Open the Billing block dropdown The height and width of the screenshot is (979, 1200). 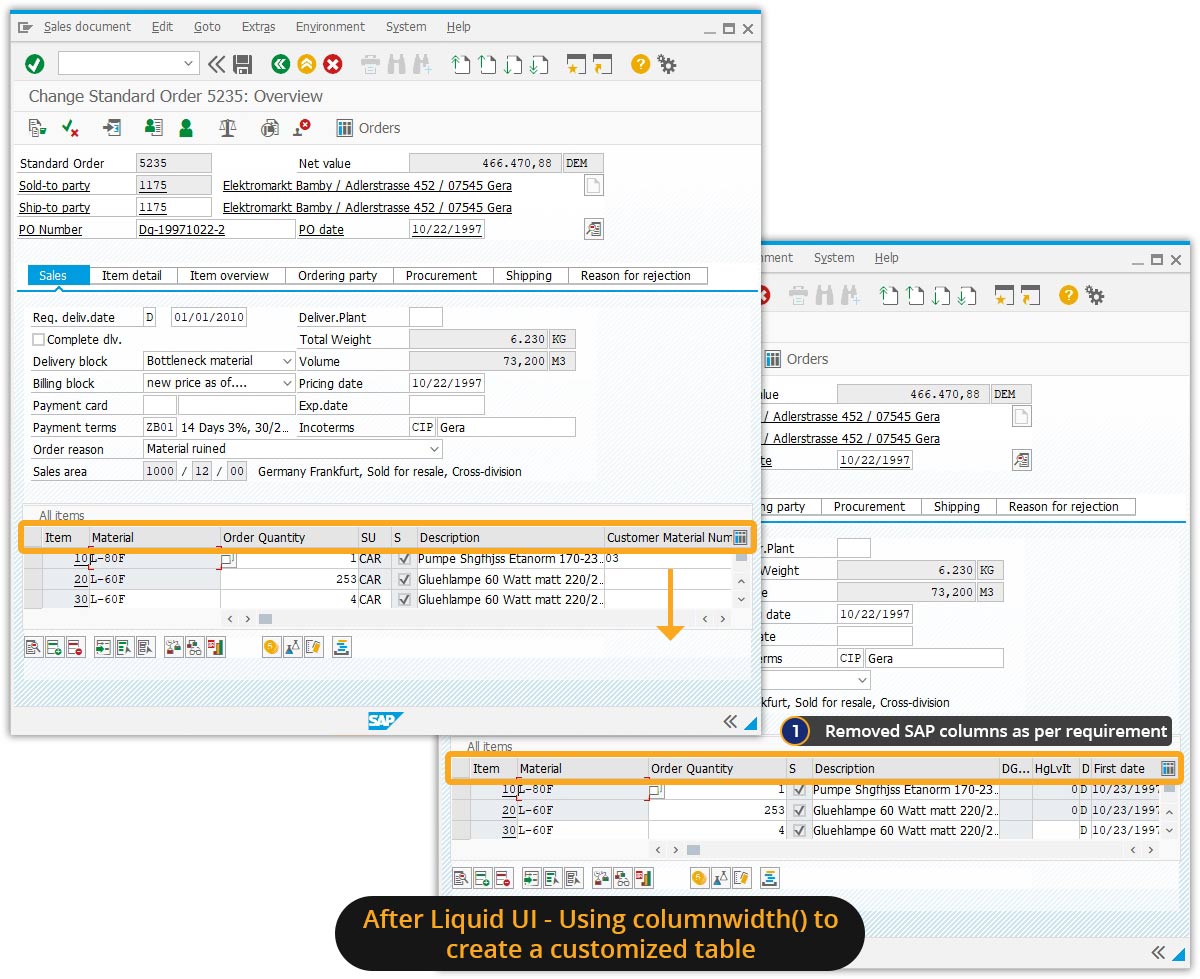pos(287,383)
